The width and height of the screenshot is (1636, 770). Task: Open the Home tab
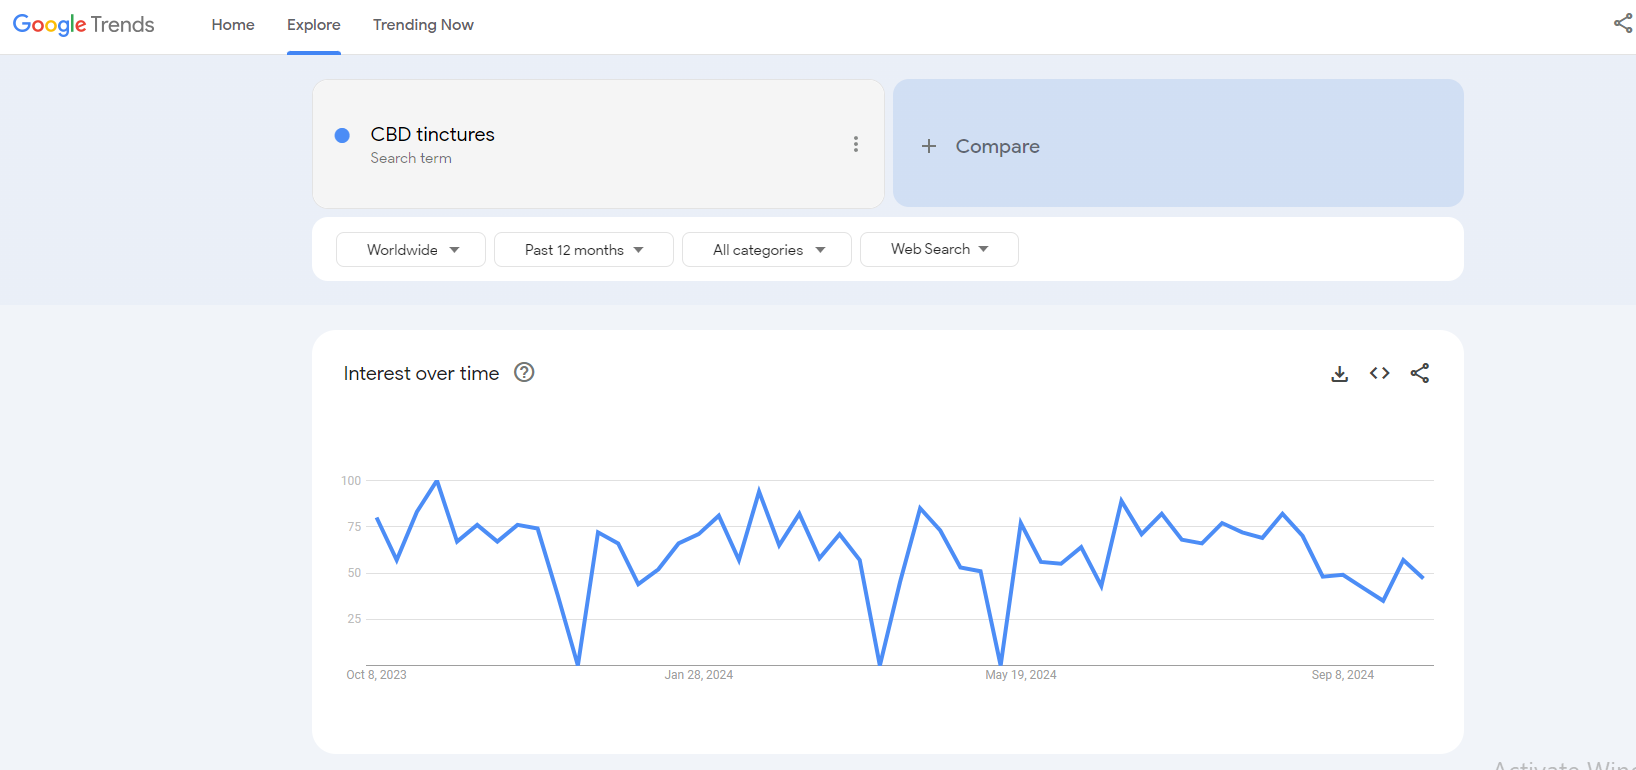tap(233, 25)
